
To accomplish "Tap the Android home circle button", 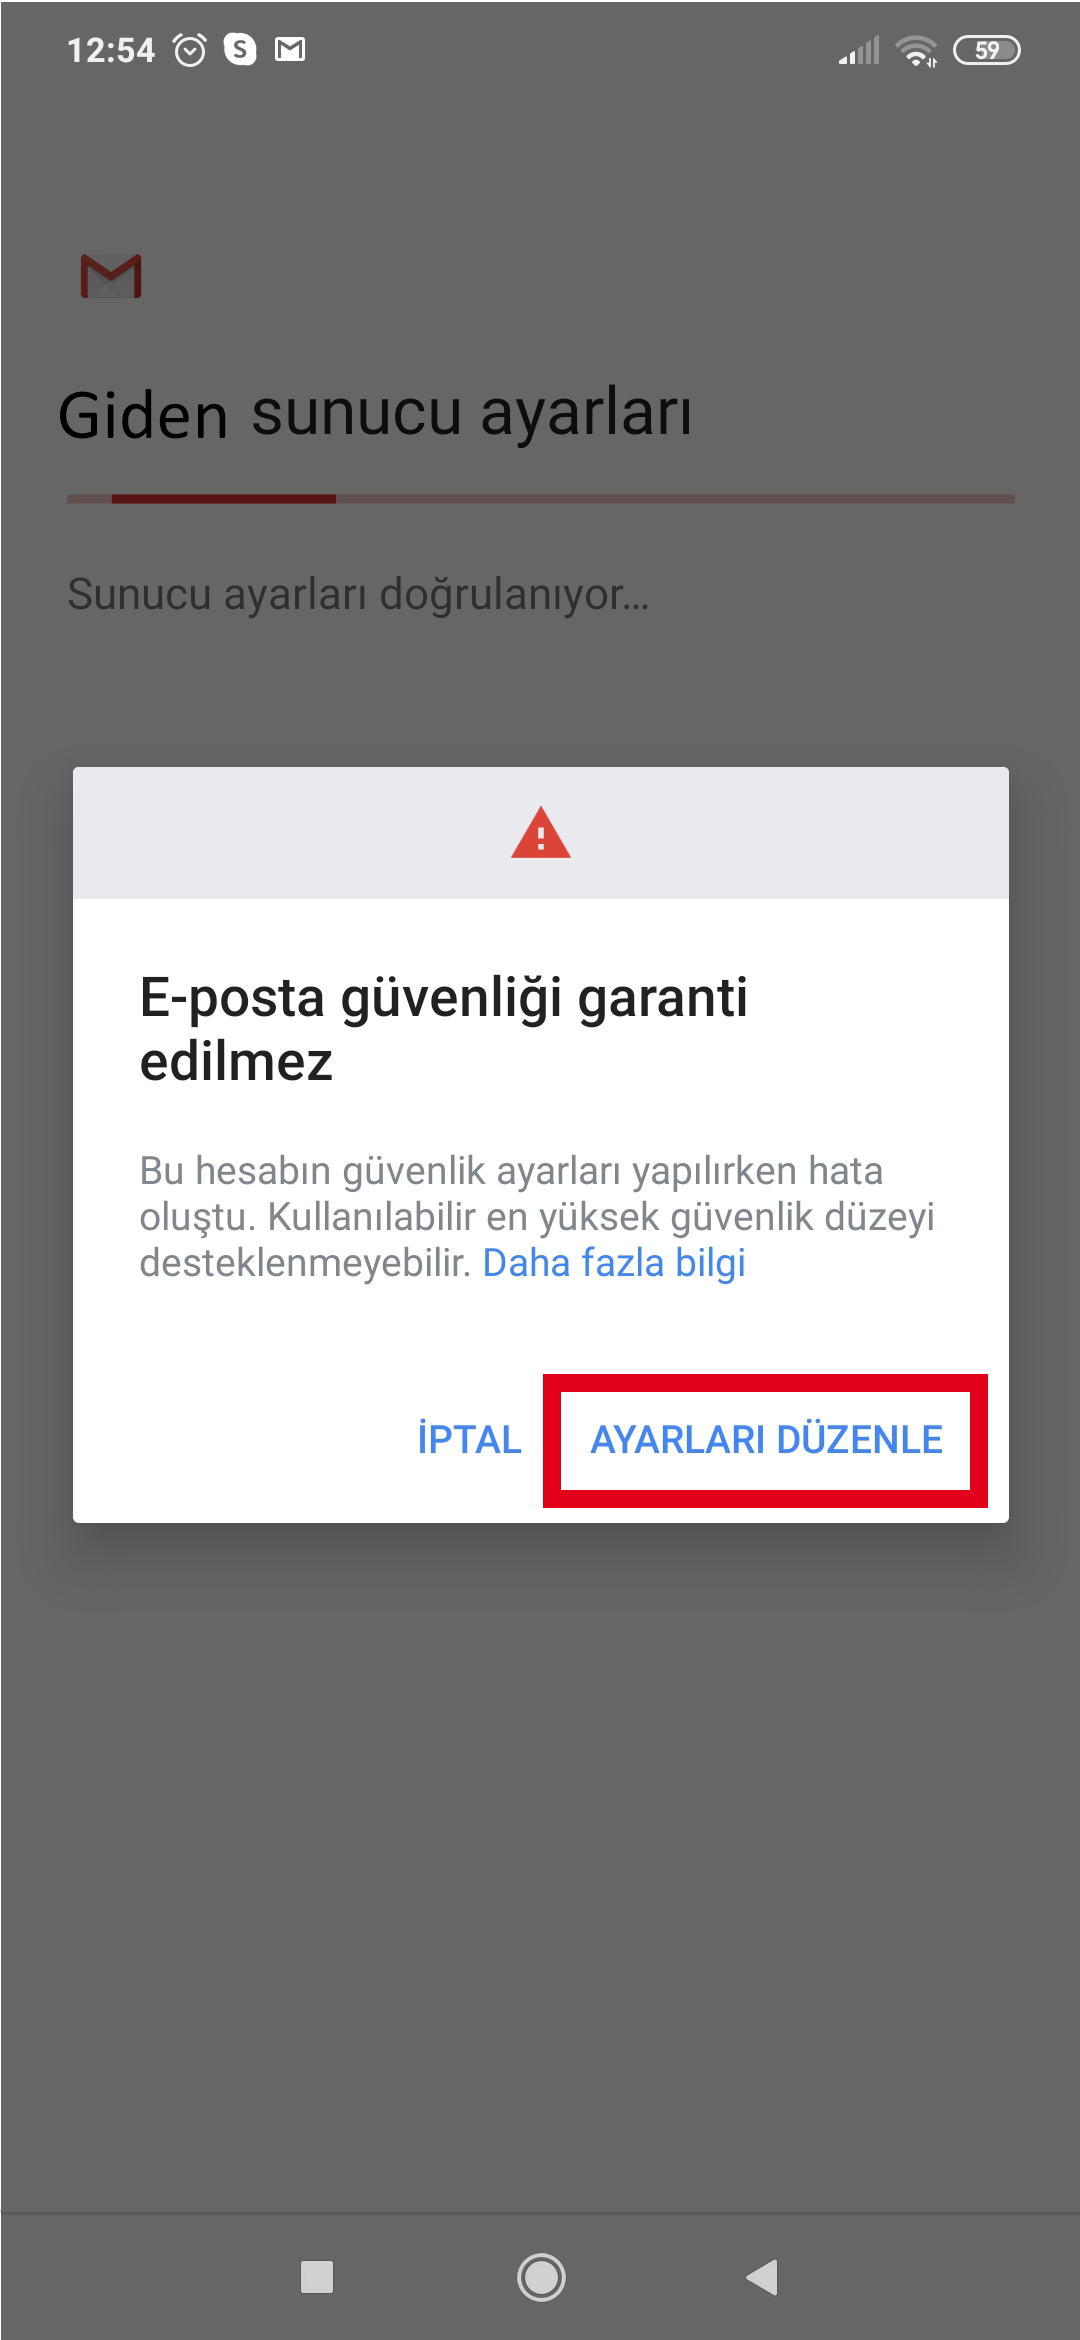I will pyautogui.click(x=541, y=2277).
